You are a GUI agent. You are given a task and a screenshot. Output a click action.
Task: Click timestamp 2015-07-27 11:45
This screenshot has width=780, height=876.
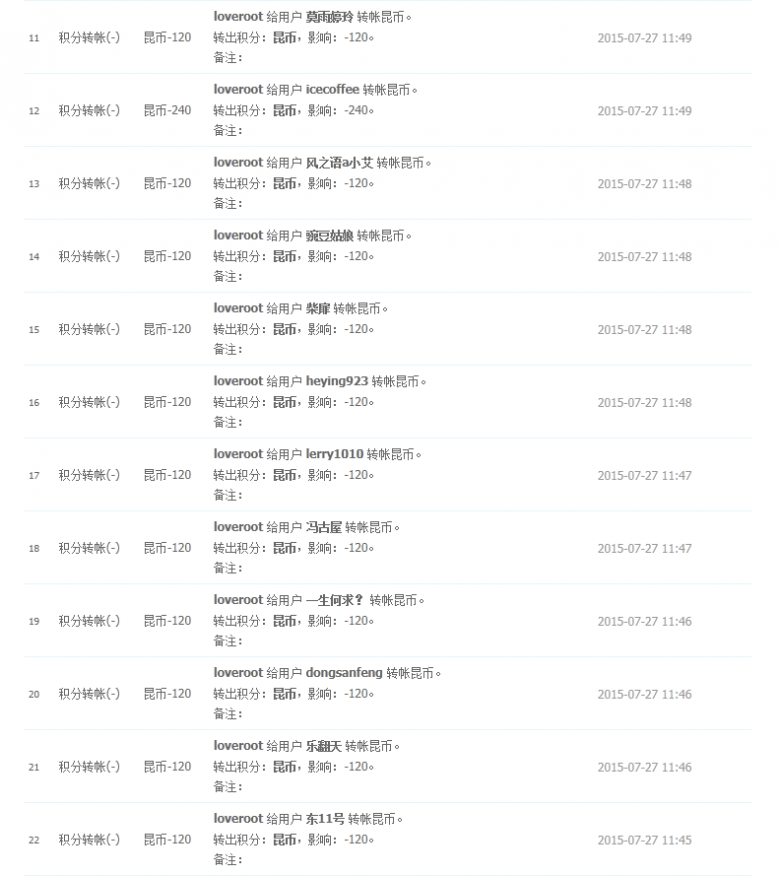tap(645, 840)
